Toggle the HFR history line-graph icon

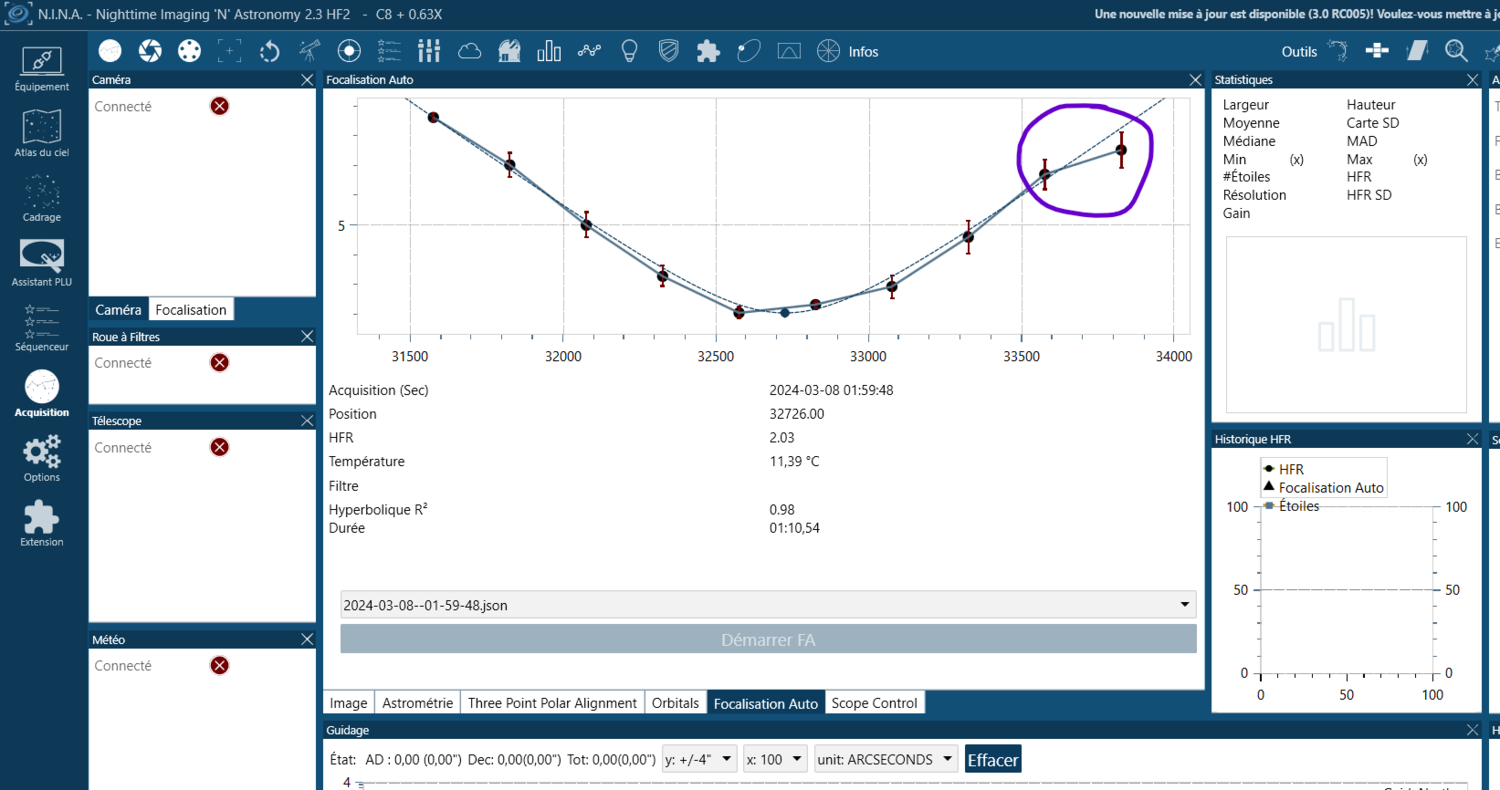point(589,51)
